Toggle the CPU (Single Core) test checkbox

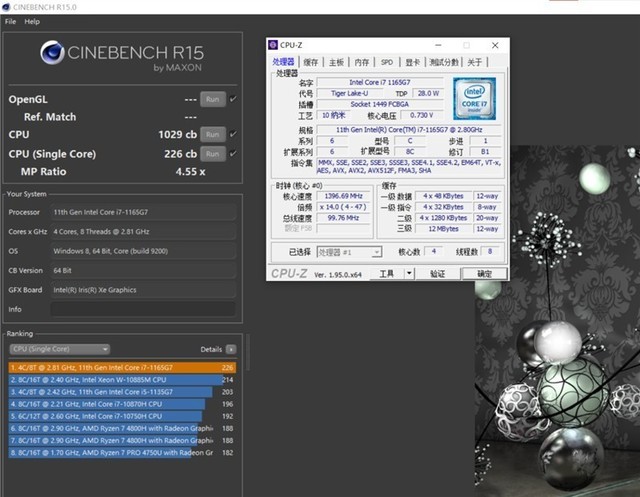[233, 154]
